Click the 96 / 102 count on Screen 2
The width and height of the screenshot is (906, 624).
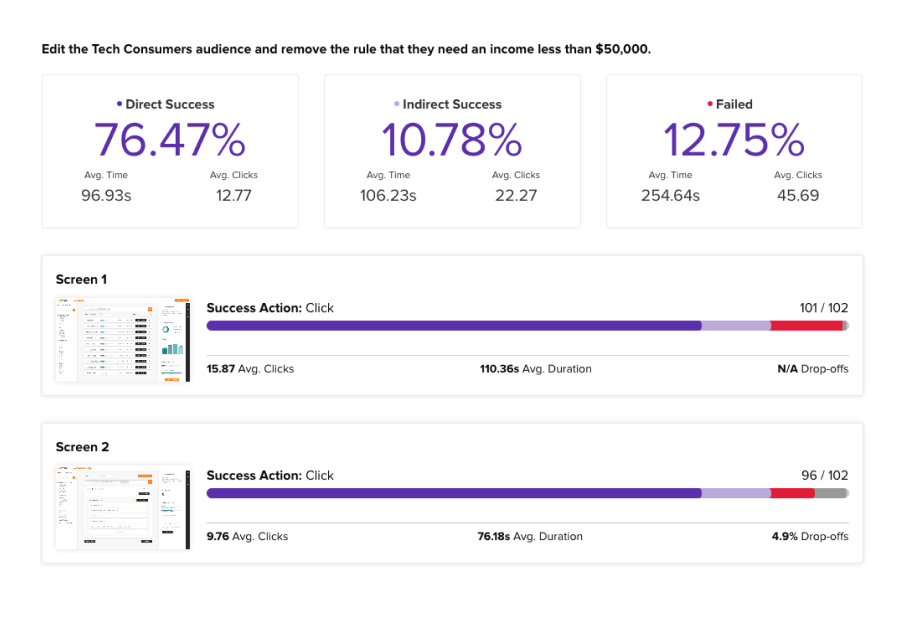(x=825, y=476)
